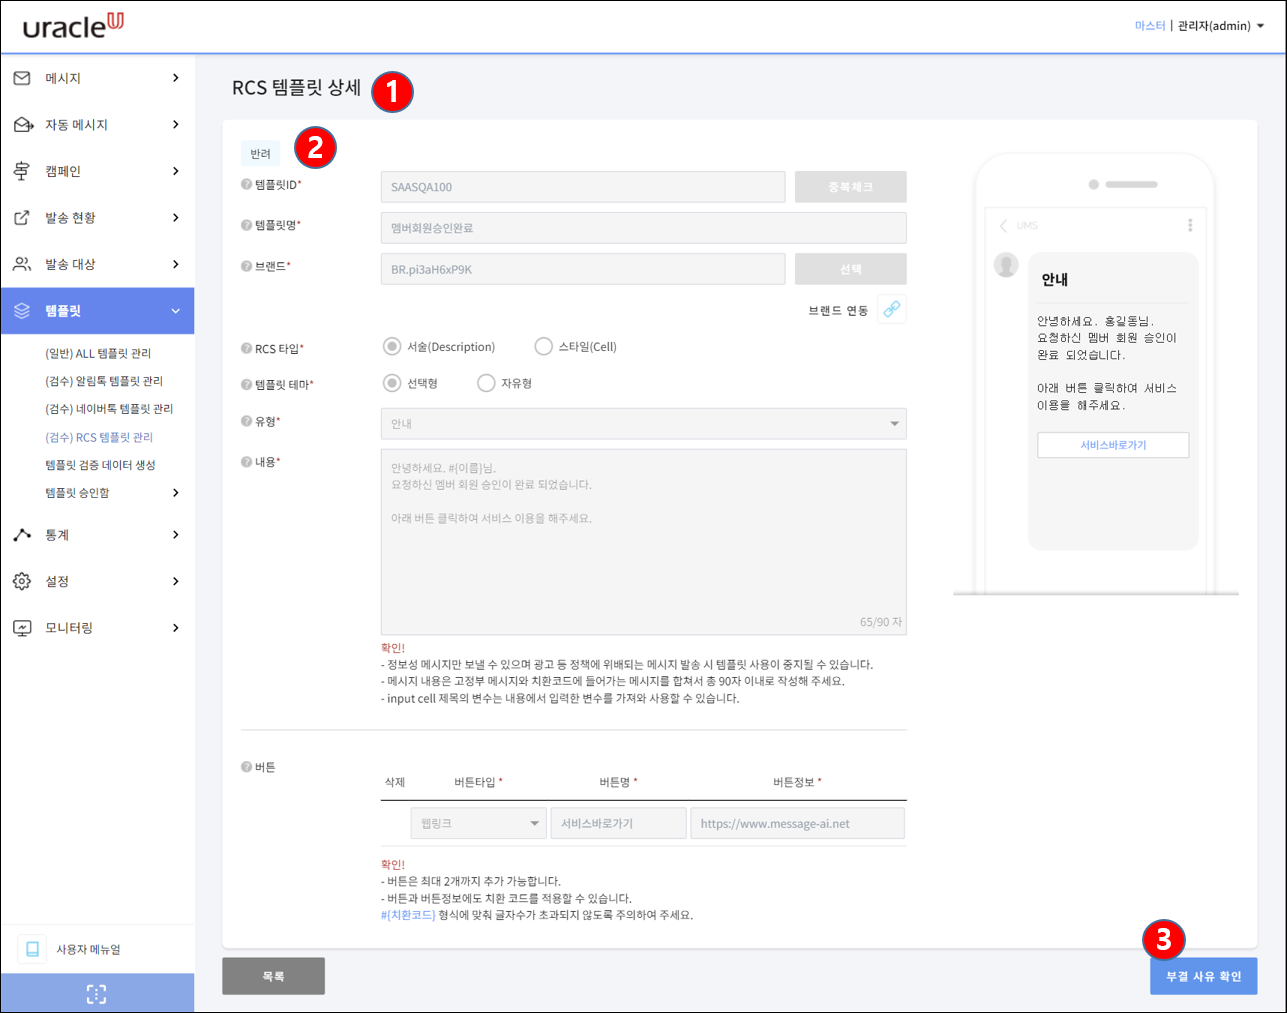This screenshot has height=1013, width=1287.
Task: Click the 모니터링 monitor icon
Action: click(x=22, y=628)
